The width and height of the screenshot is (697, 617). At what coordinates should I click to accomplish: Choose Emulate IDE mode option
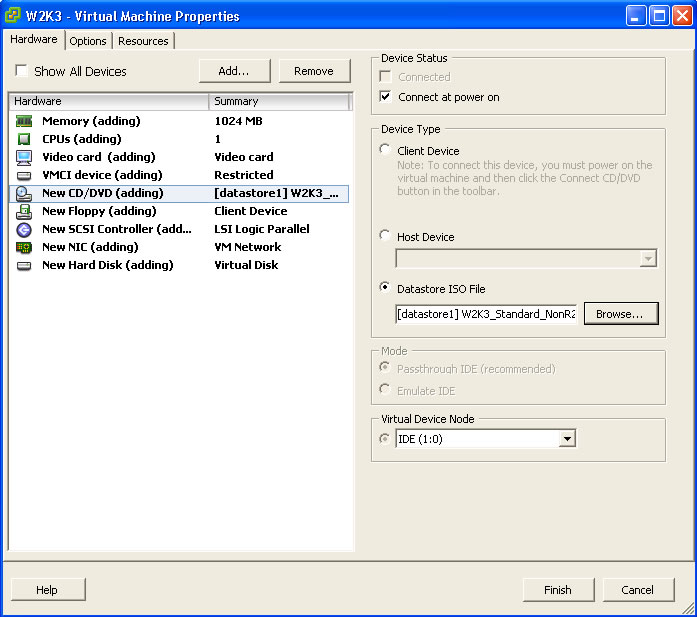pyautogui.click(x=385, y=389)
